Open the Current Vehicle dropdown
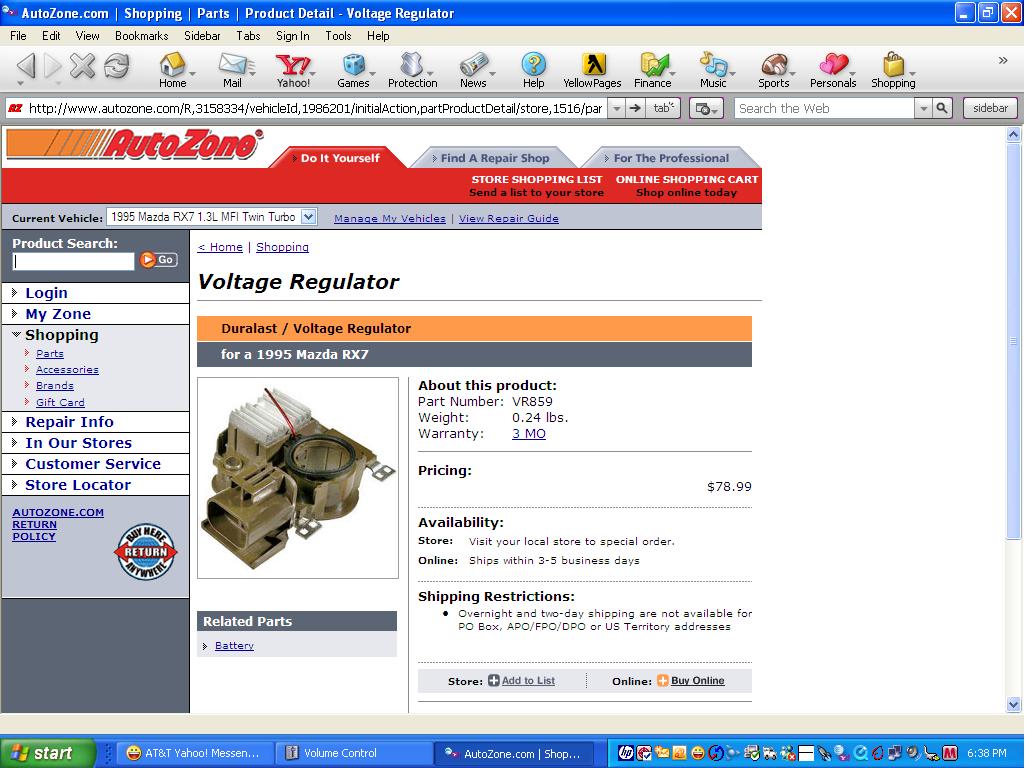 tap(308, 217)
